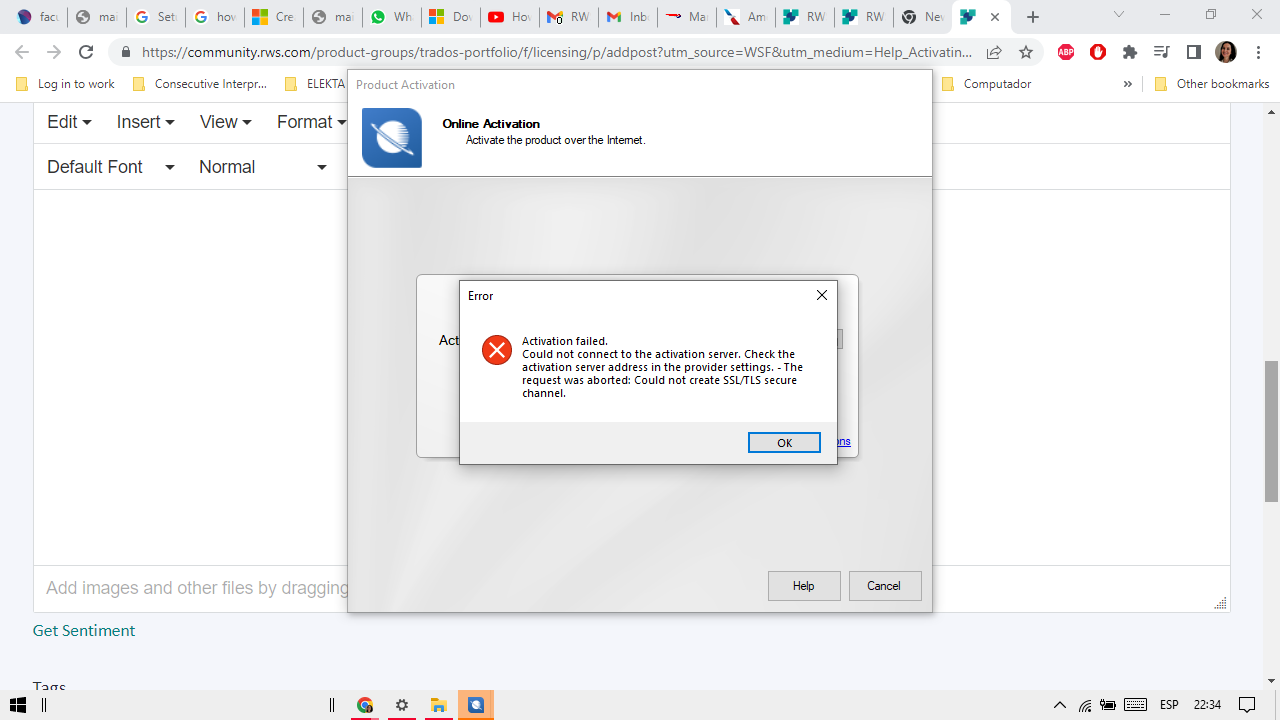Open the Windows Start menu

15,705
